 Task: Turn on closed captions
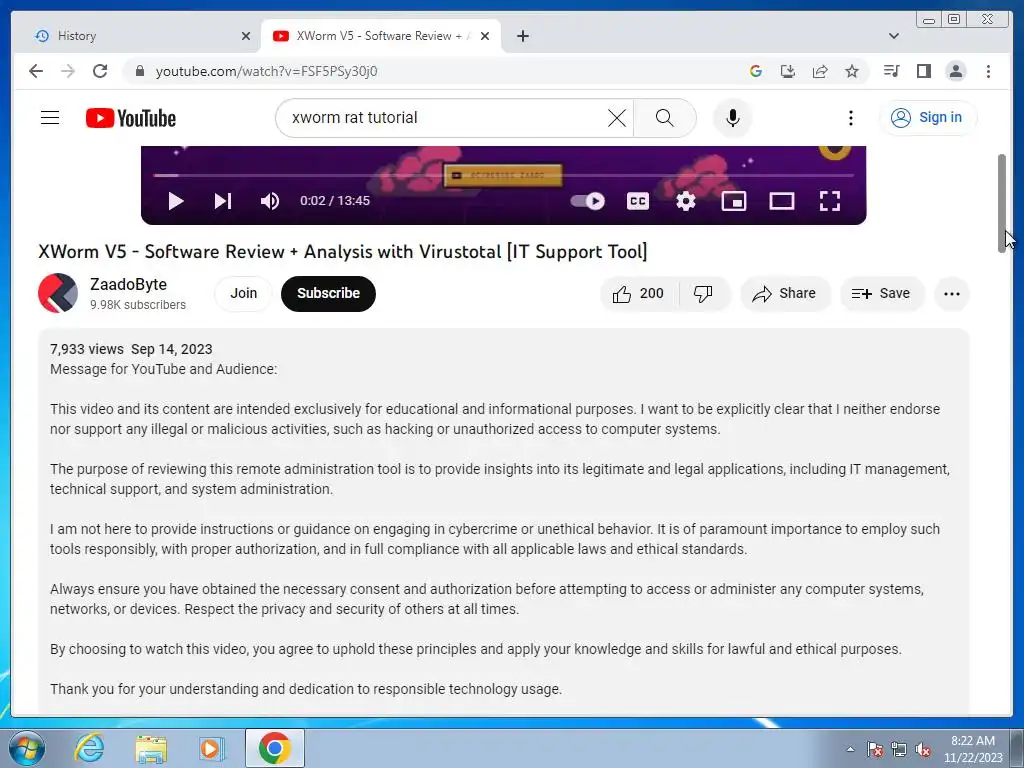click(x=637, y=201)
